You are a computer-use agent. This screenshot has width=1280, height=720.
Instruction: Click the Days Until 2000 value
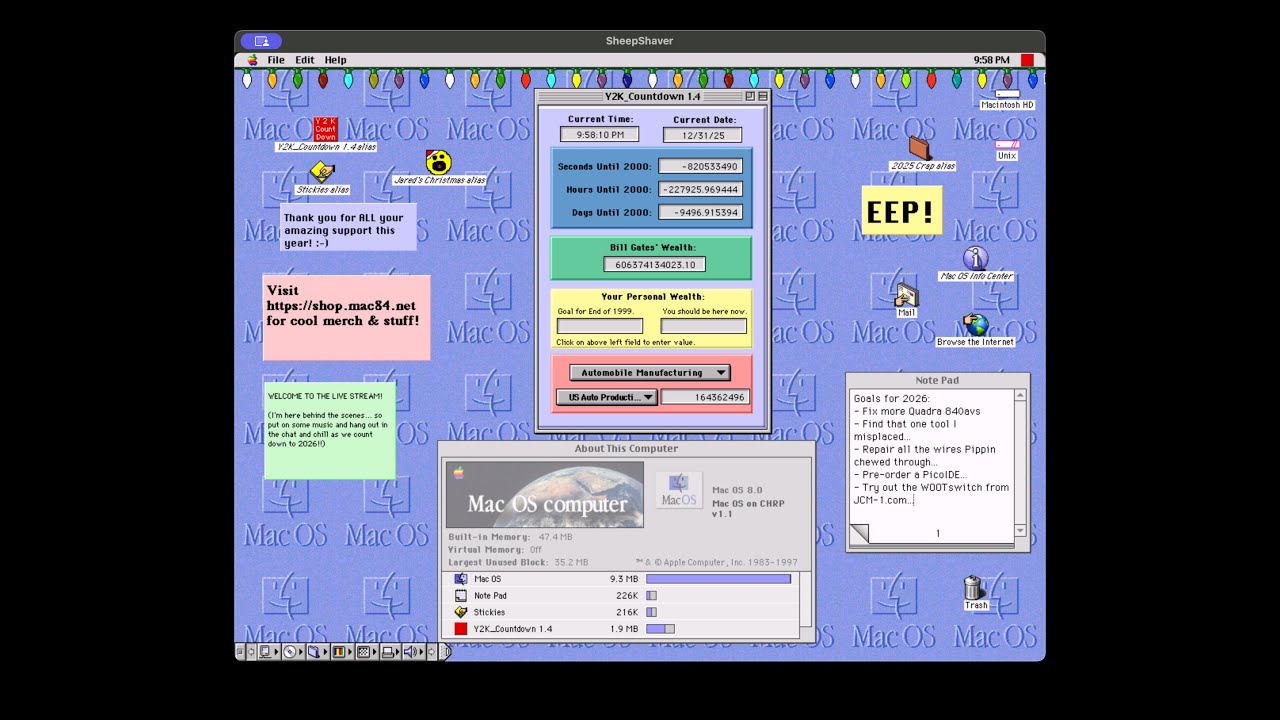[x=700, y=212]
